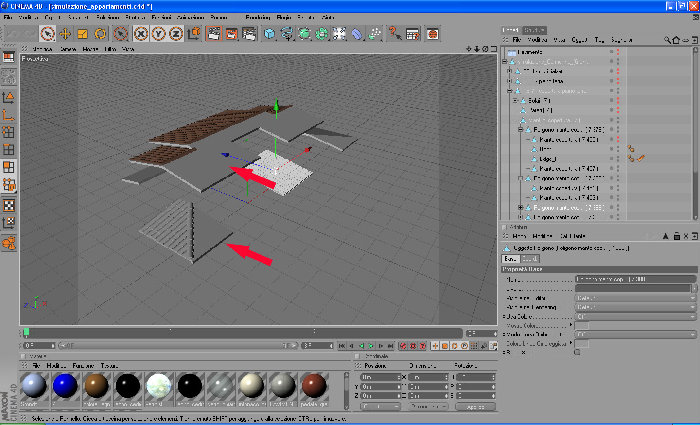
Task: Collapse the first Poligono manto tree node
Action: pyautogui.click(x=520, y=130)
